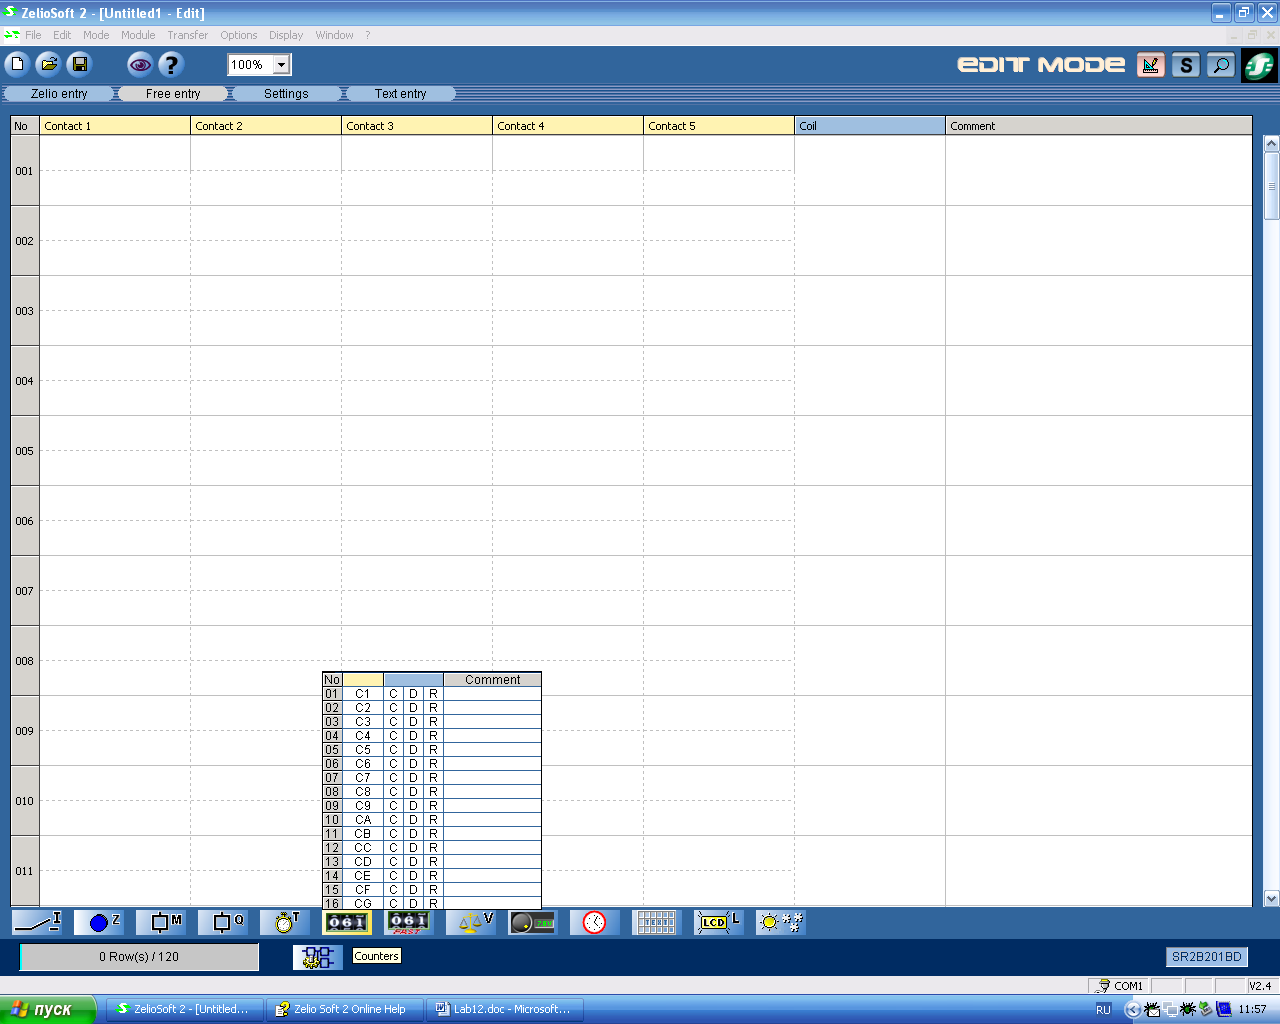This screenshot has width=1280, height=1024.
Task: Select the R cell of counter C4
Action: pyautogui.click(x=433, y=736)
